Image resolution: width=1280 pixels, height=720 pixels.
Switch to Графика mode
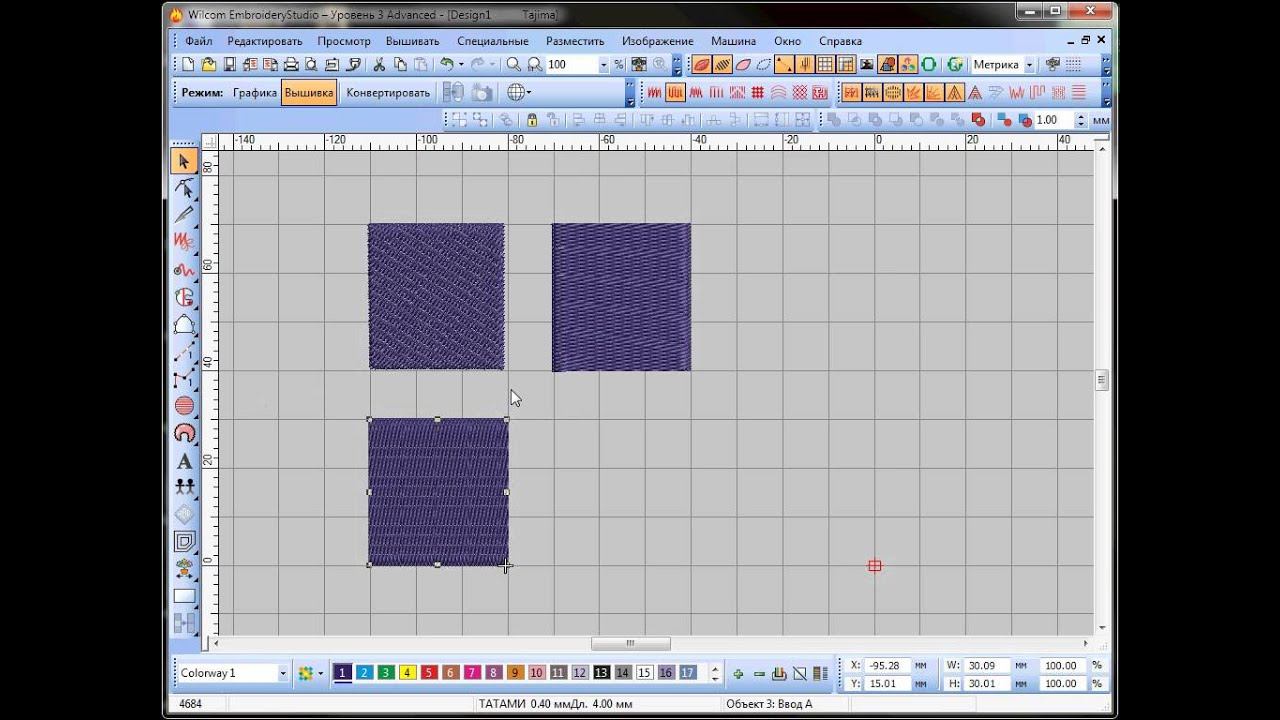(255, 93)
